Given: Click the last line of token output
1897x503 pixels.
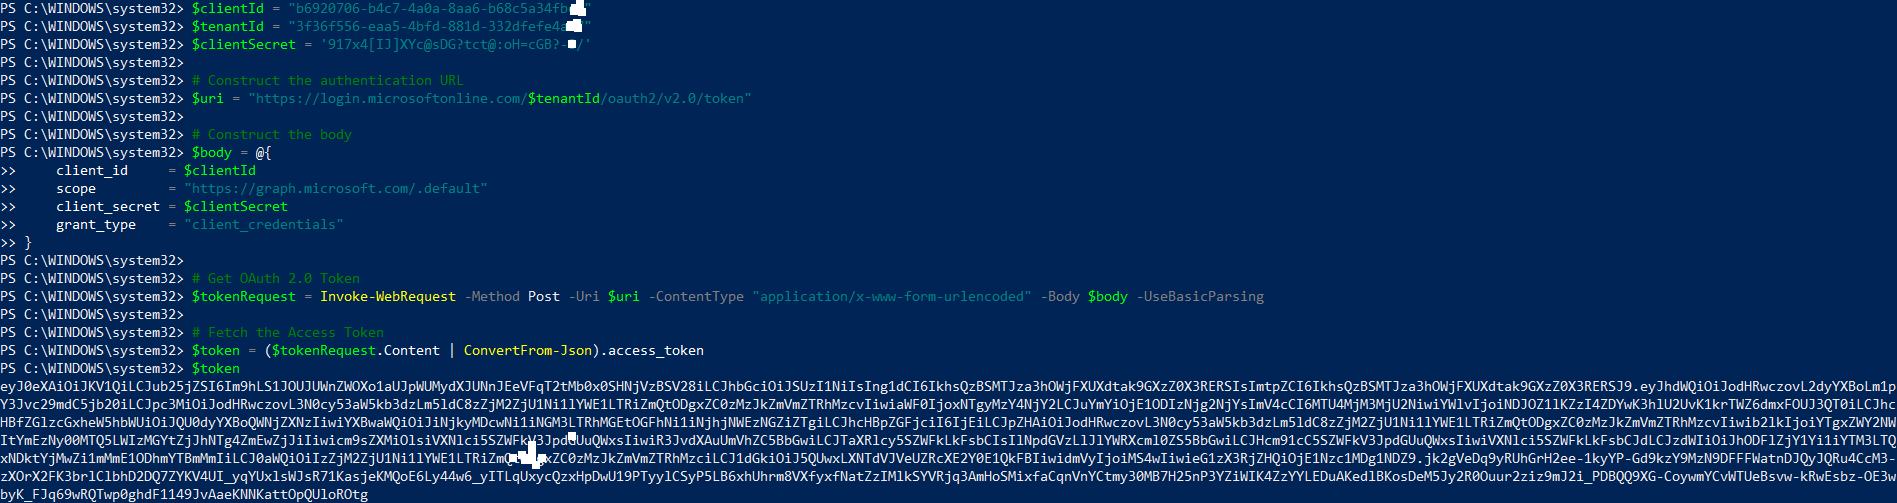Looking at the screenshot, I should (x=184, y=495).
